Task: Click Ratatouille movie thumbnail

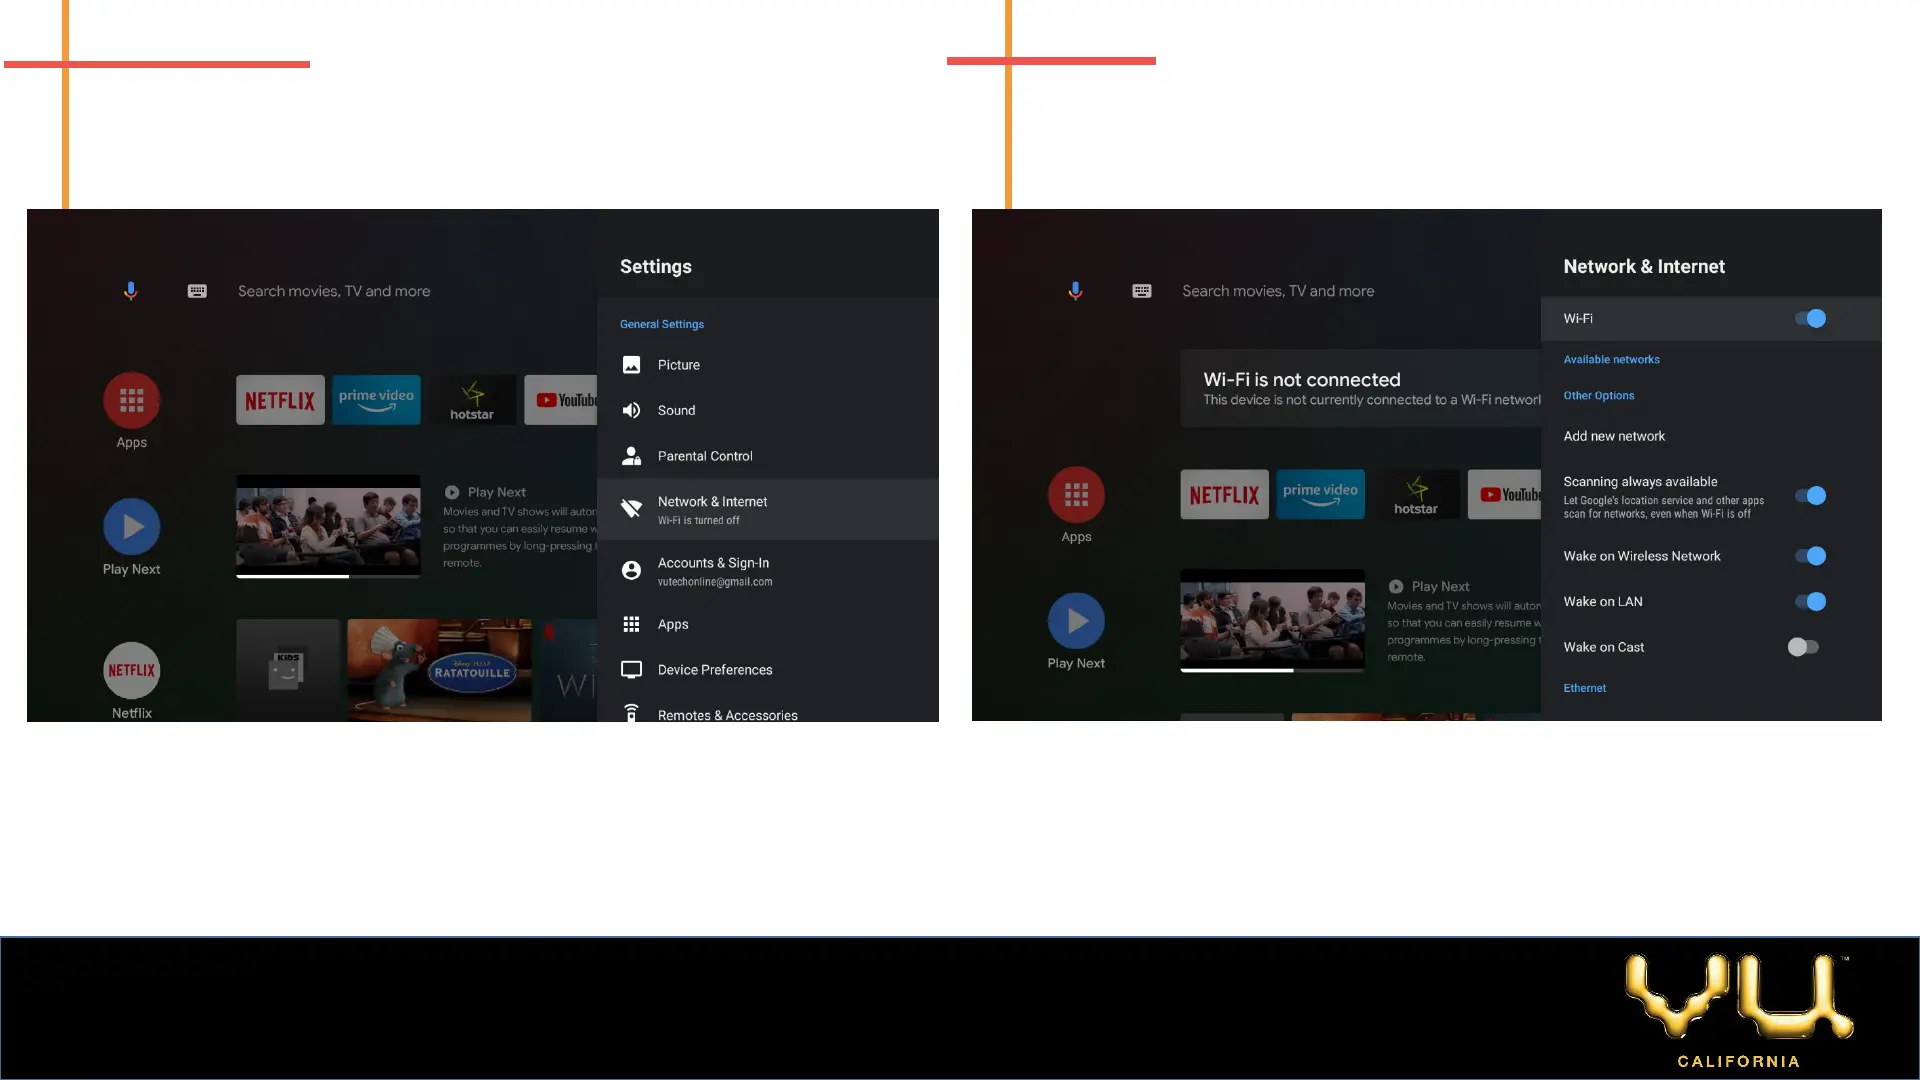Action: [440, 668]
